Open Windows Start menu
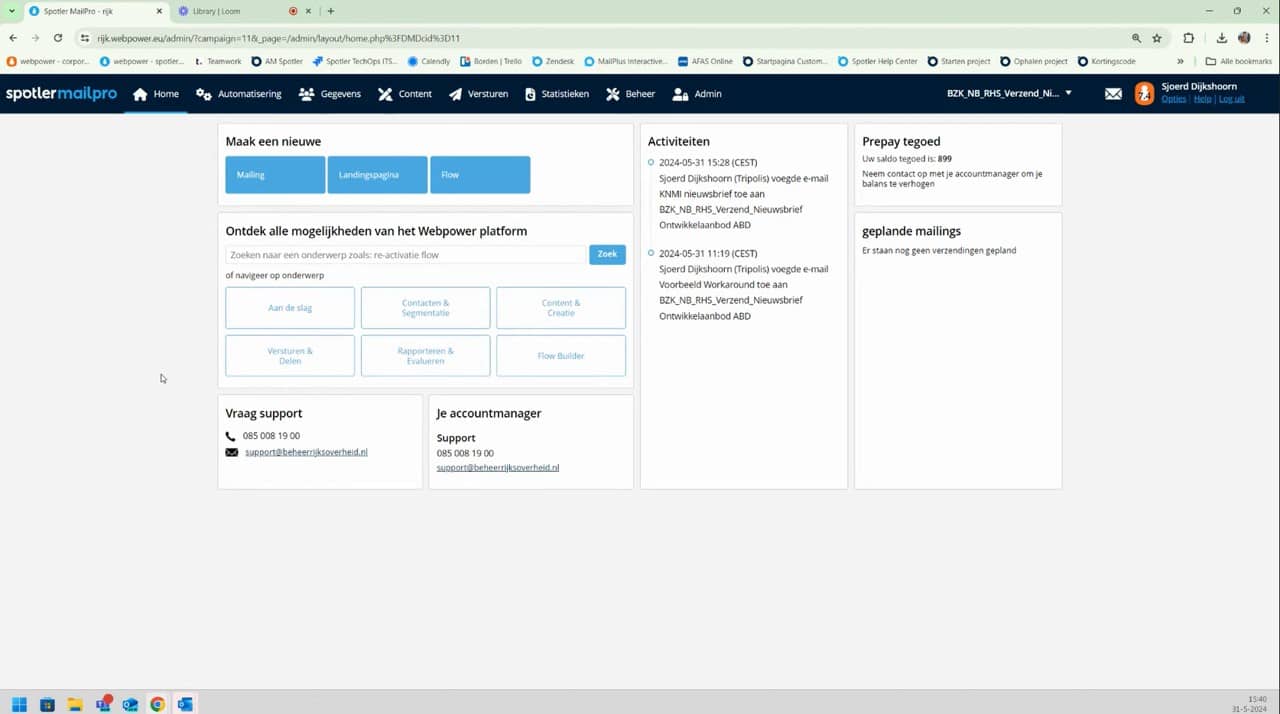 [19, 704]
